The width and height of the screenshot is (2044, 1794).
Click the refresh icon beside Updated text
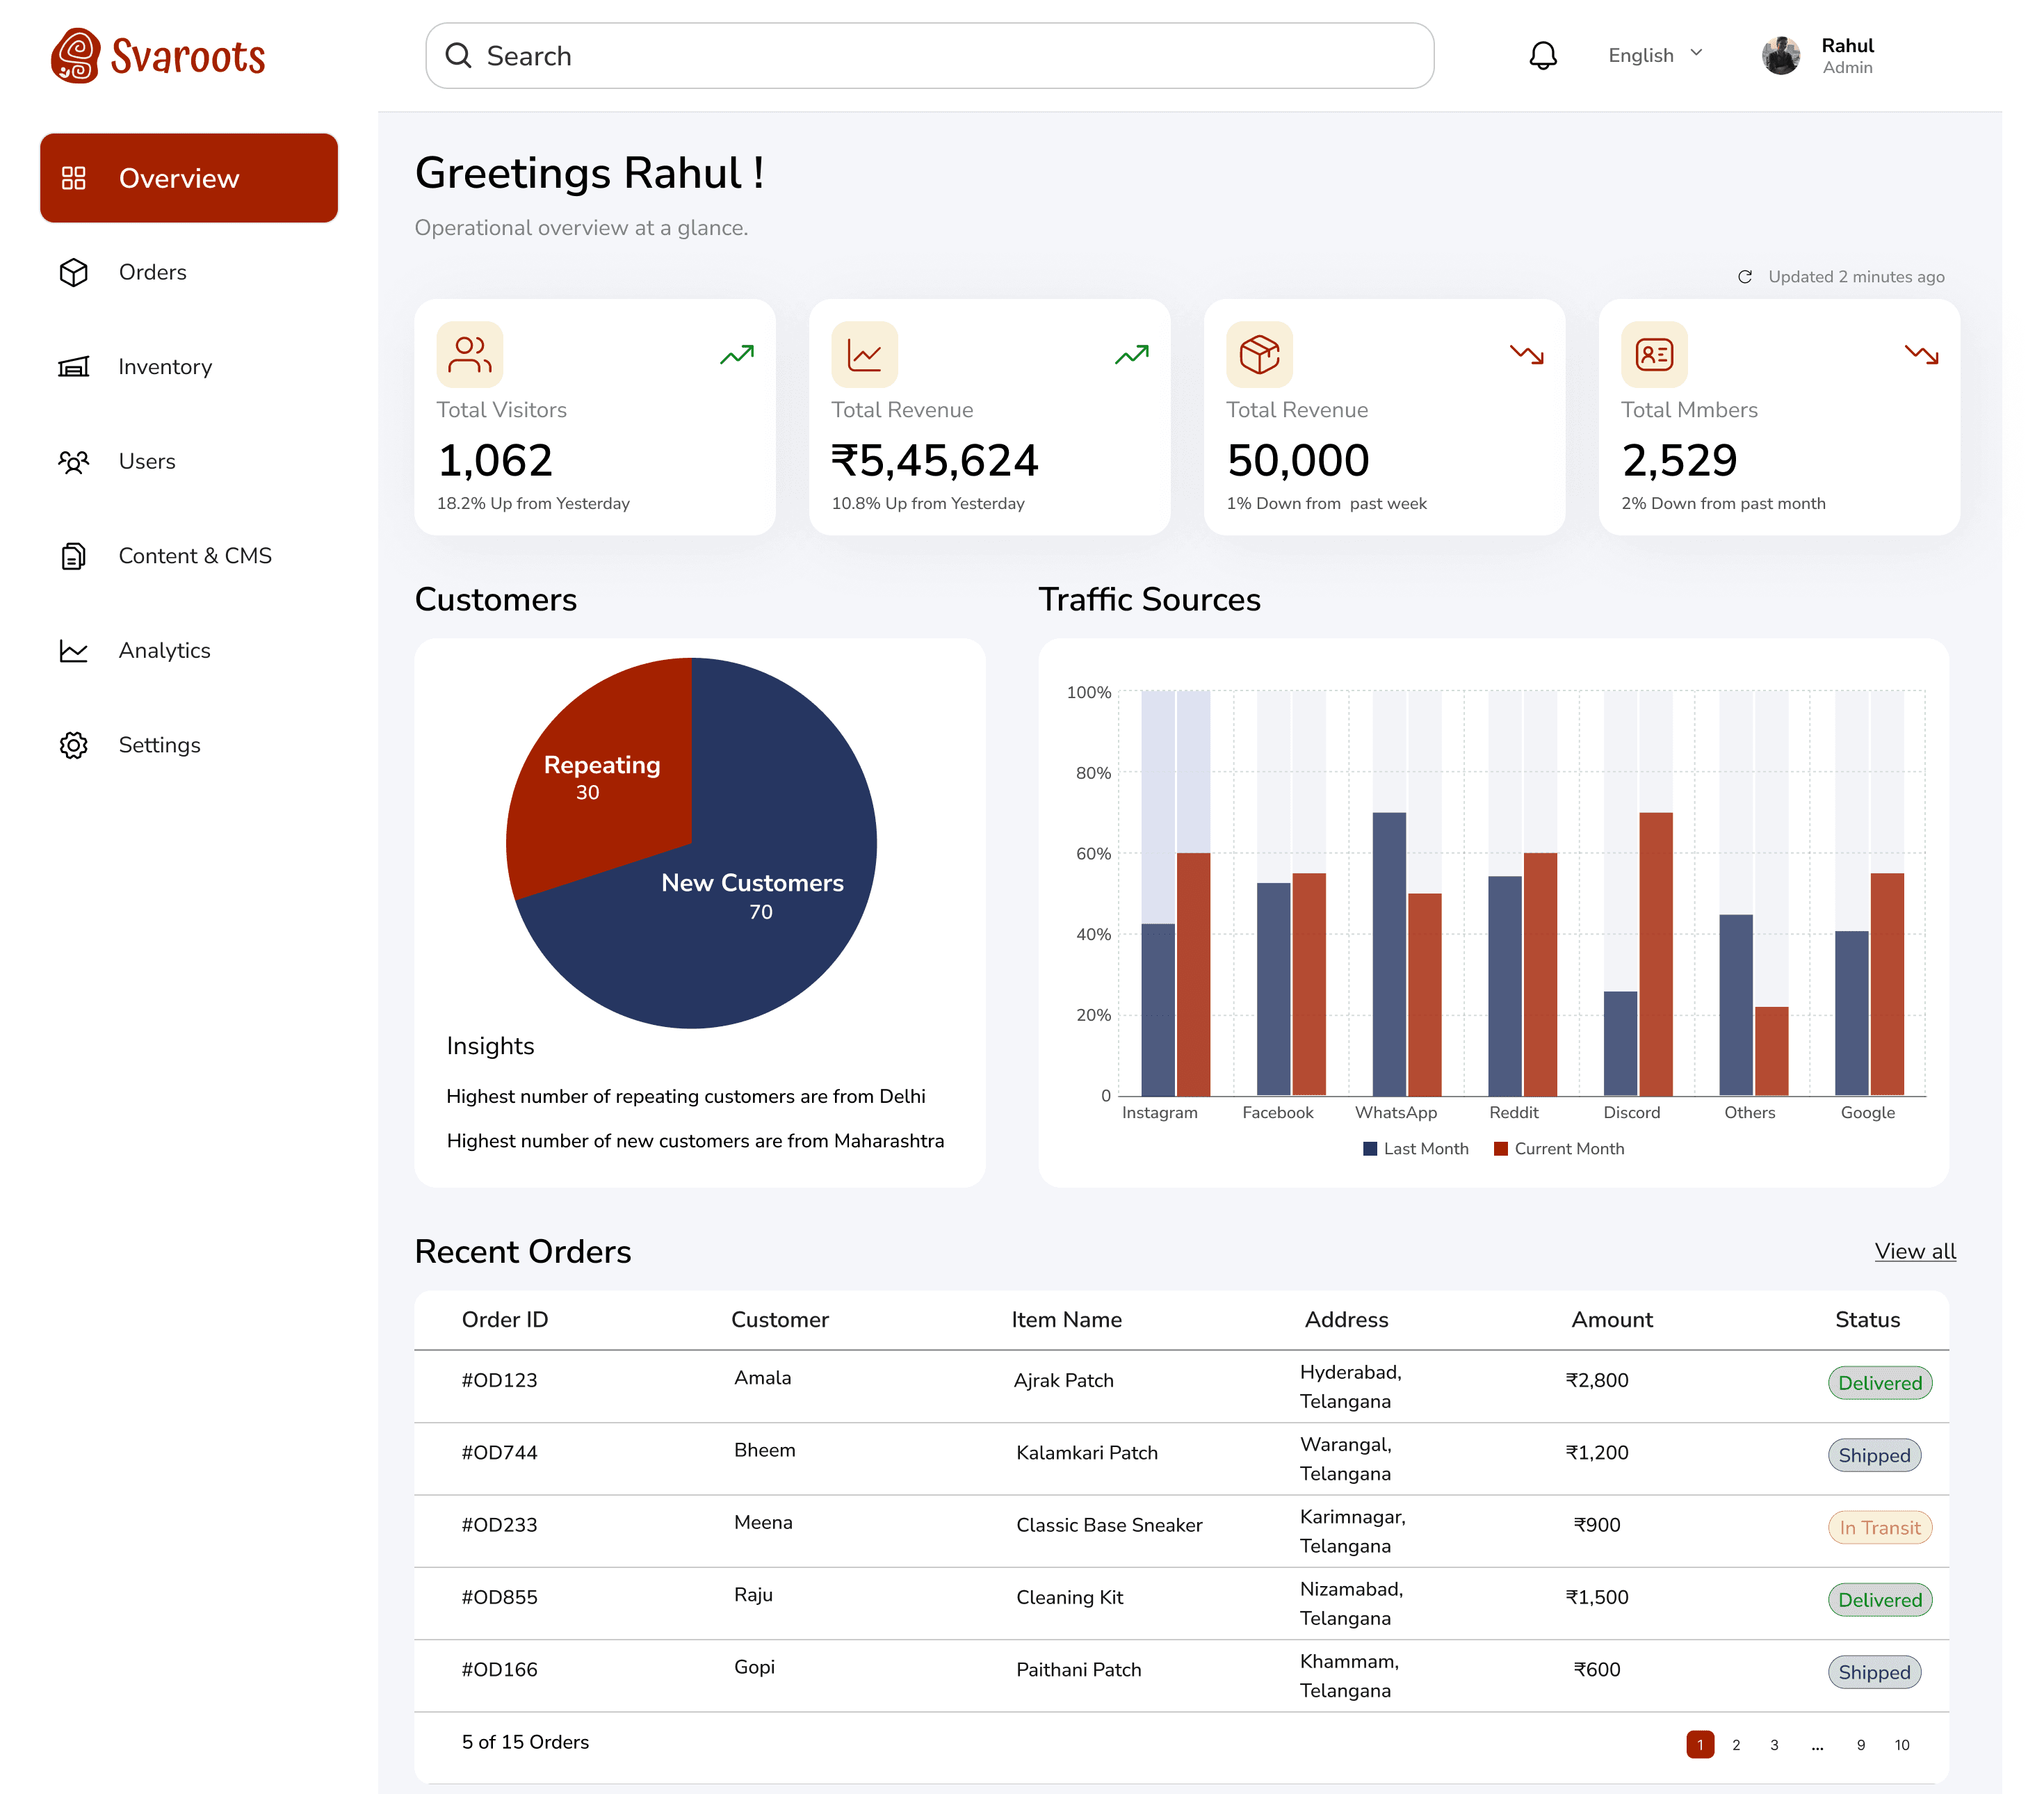[x=1745, y=277]
